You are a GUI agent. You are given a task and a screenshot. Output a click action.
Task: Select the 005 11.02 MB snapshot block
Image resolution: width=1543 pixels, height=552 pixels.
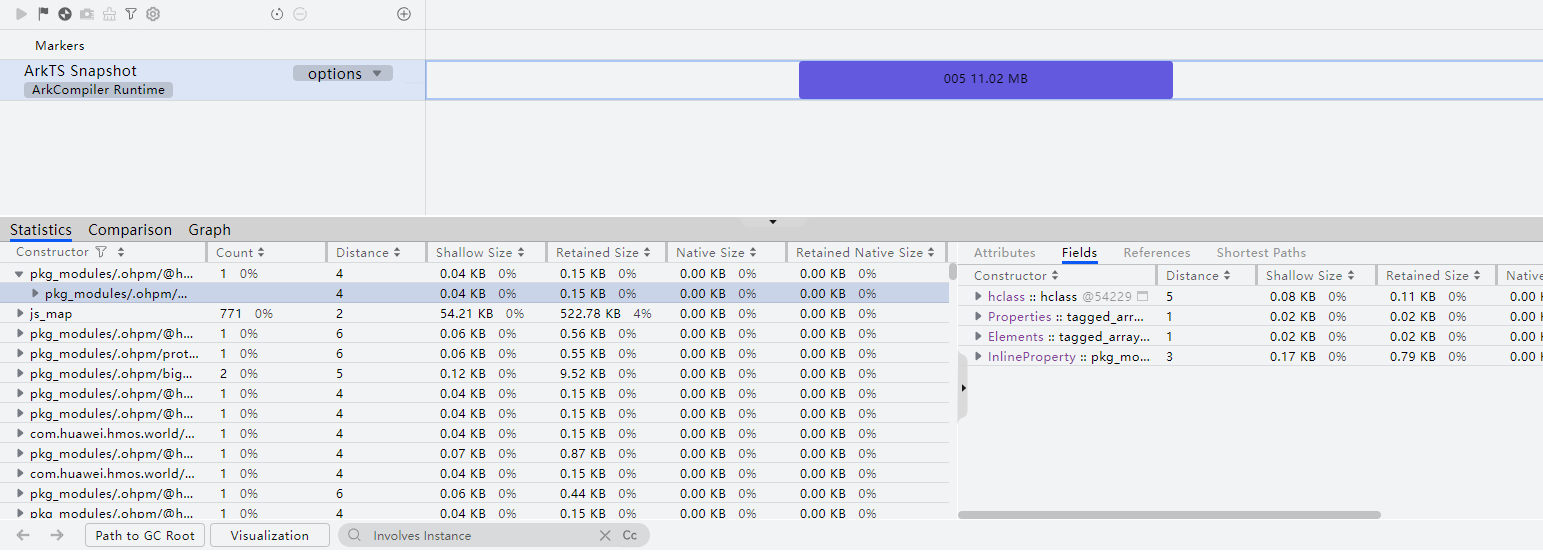tap(985, 79)
